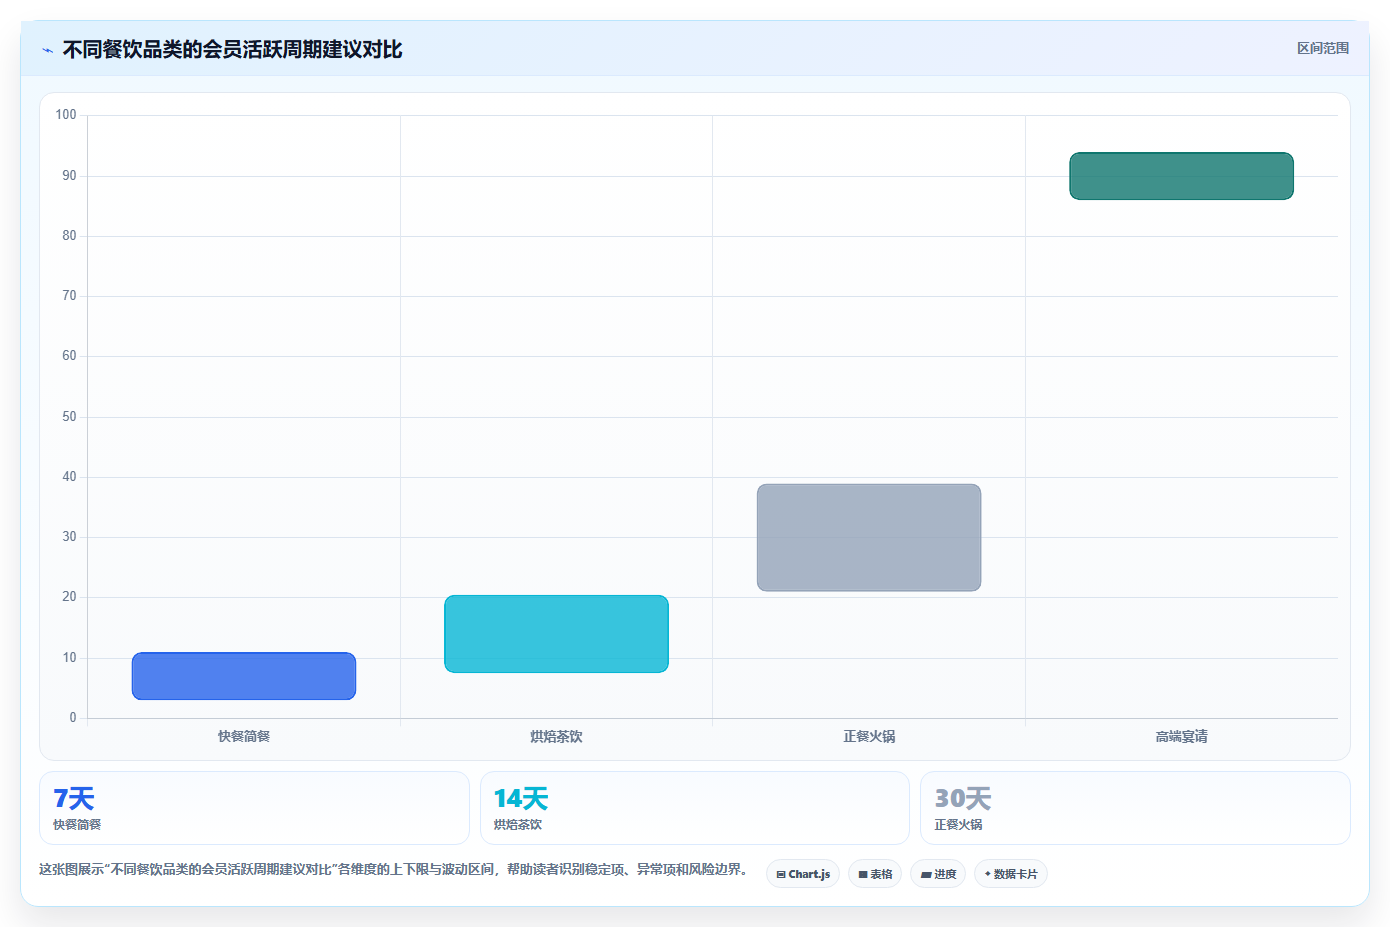Click the chart title 不同餐饮品类的会员活跃周期建议对比
Viewport: 1390px width, 927px height.
point(232,49)
